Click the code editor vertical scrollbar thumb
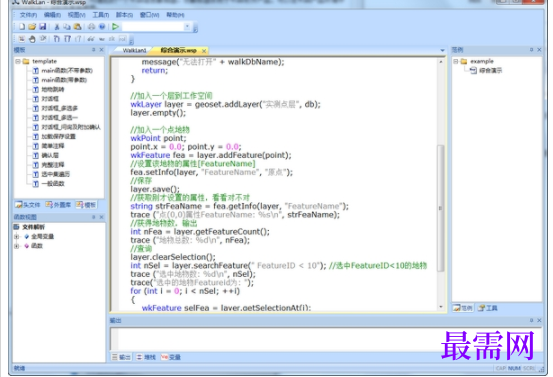The height and width of the screenshot is (377, 553). 440,208
